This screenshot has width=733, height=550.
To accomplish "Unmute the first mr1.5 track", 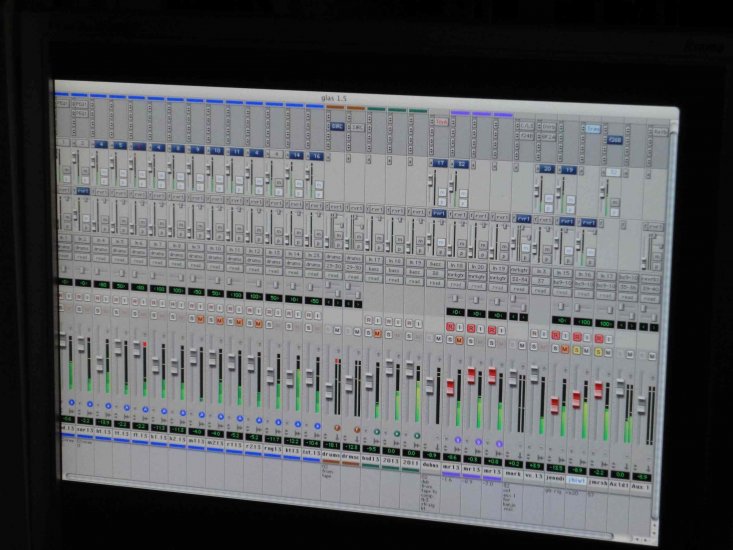I will 459,341.
